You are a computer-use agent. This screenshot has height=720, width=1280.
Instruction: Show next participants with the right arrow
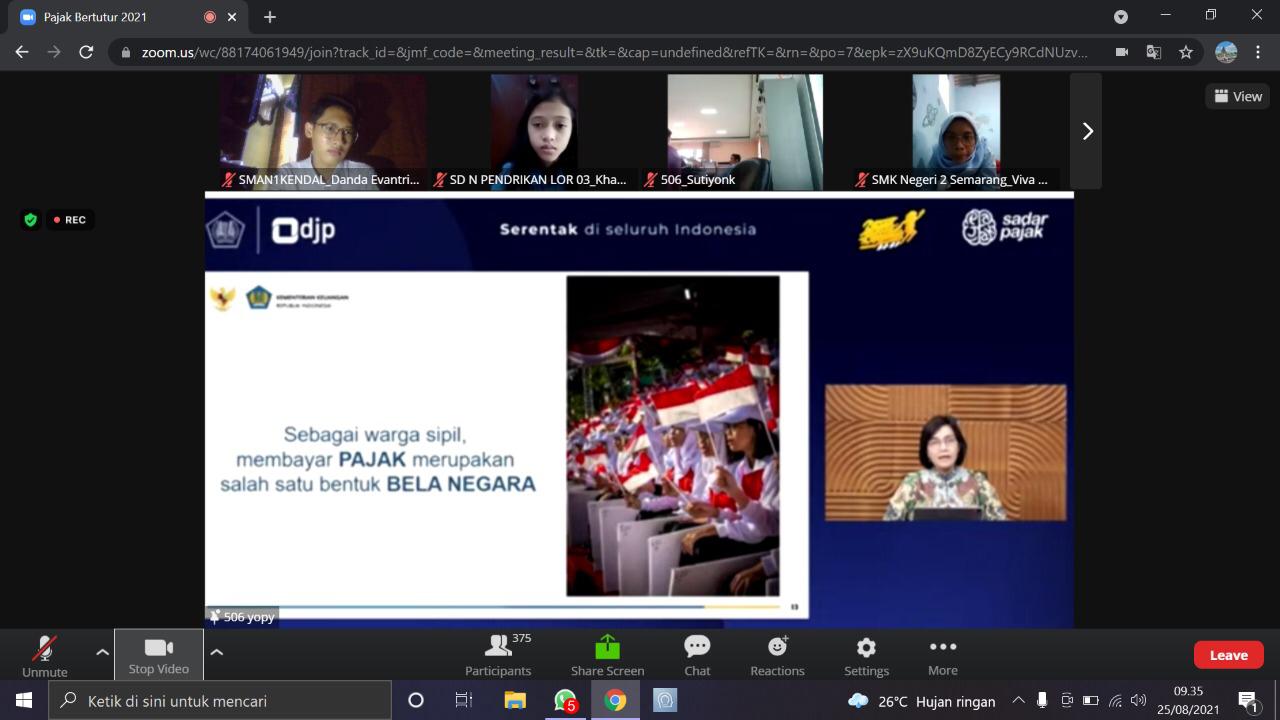click(x=1087, y=131)
